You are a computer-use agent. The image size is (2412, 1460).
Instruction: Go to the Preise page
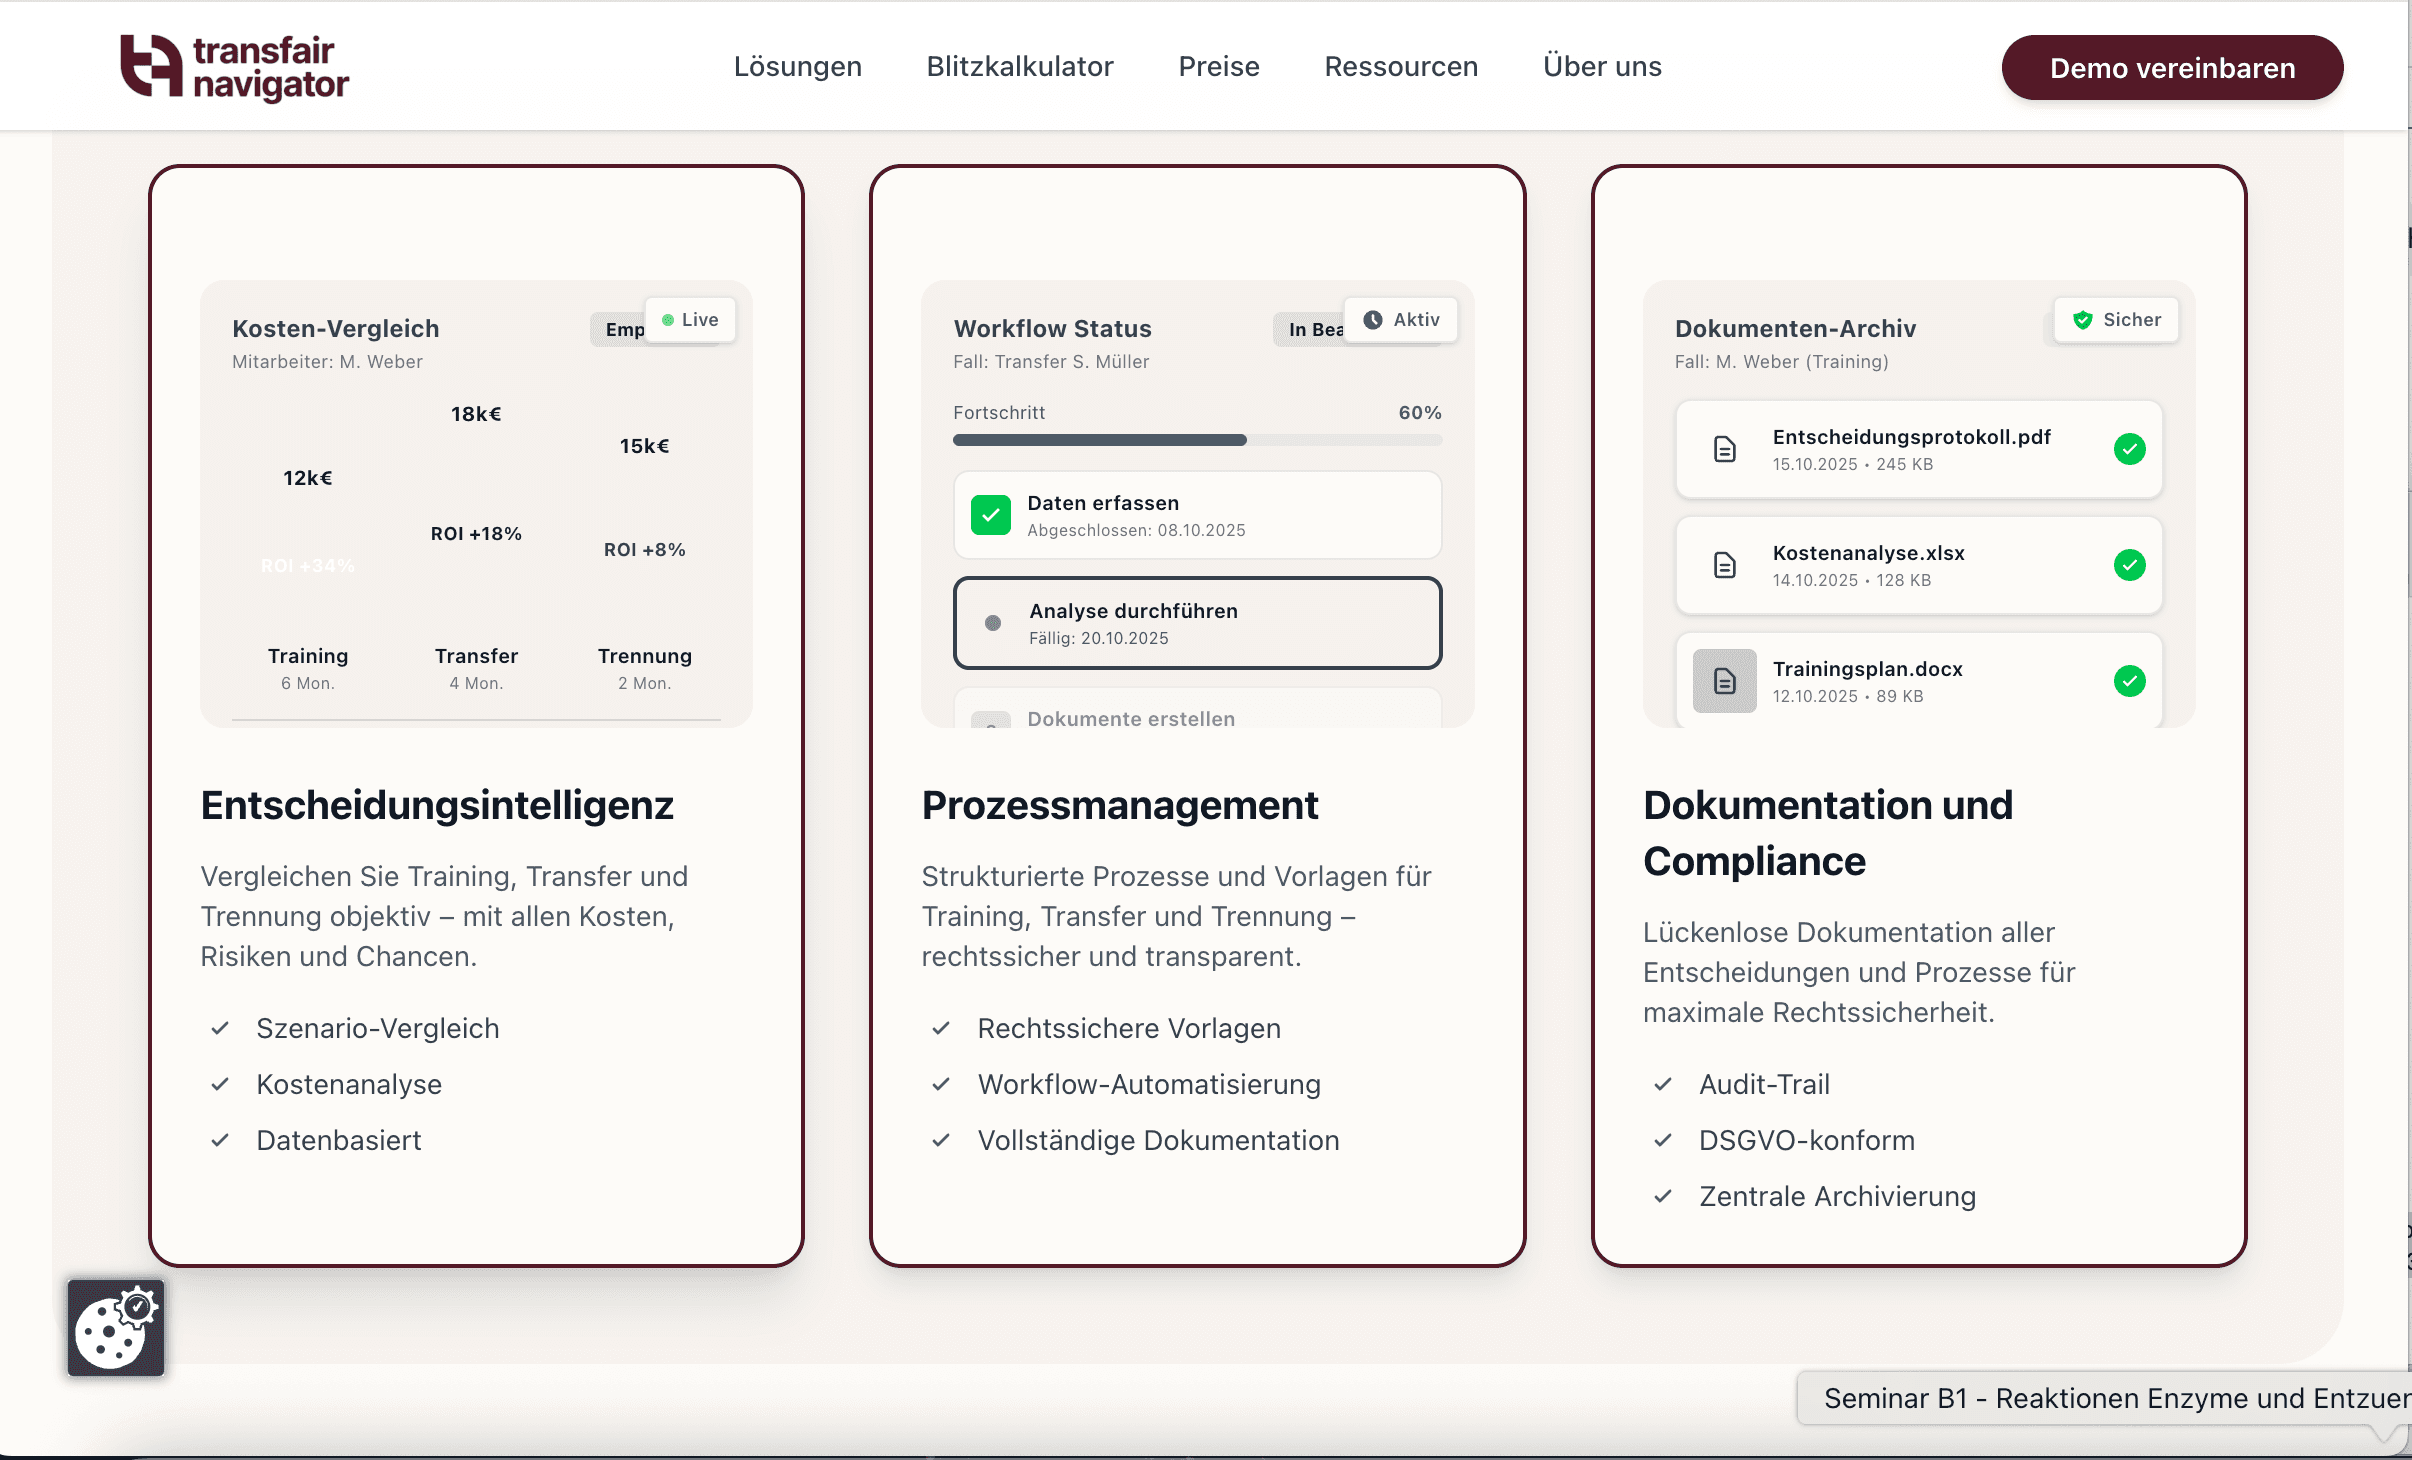tap(1218, 67)
